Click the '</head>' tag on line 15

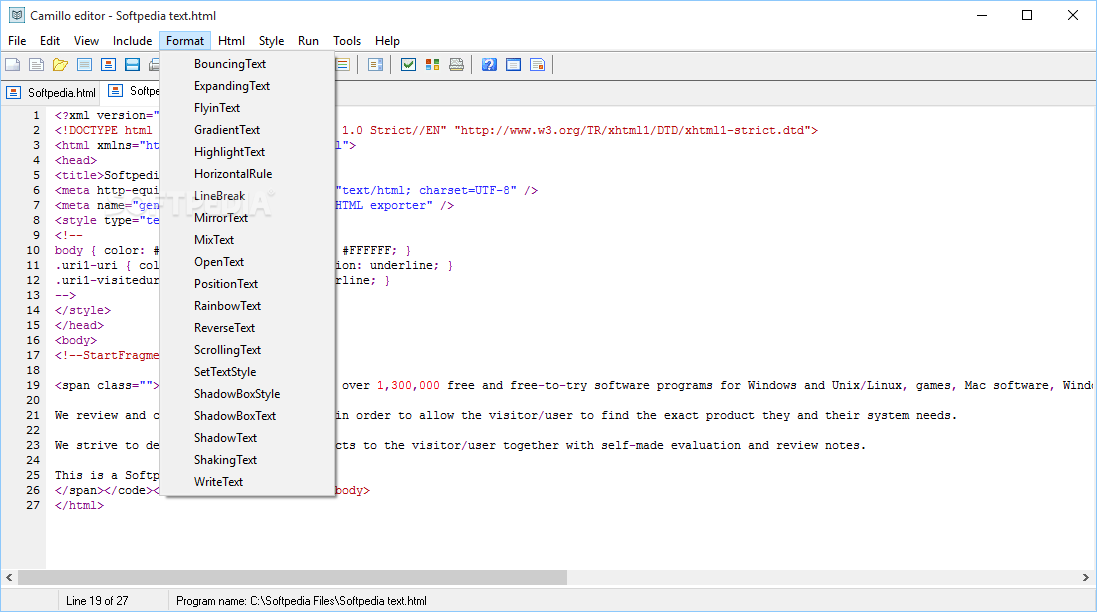point(80,325)
